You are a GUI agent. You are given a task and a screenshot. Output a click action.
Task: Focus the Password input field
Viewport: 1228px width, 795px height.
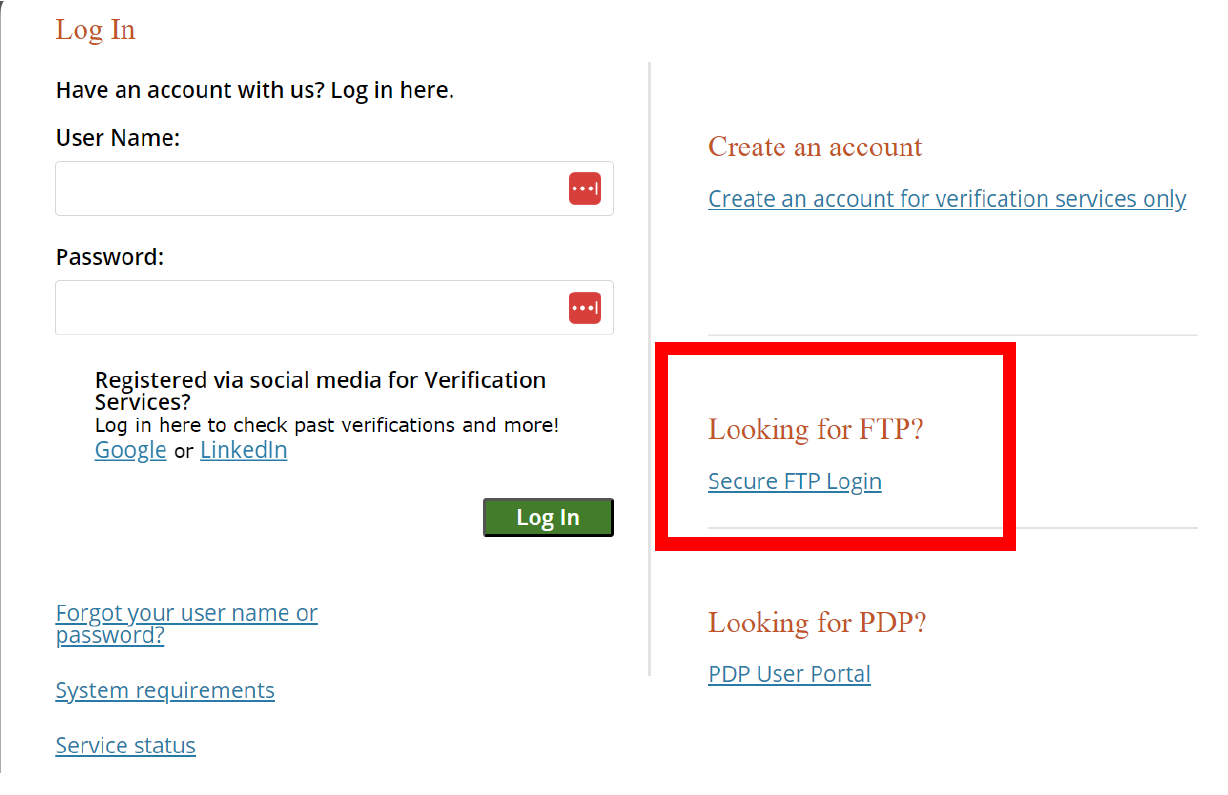pyautogui.click(x=300, y=307)
